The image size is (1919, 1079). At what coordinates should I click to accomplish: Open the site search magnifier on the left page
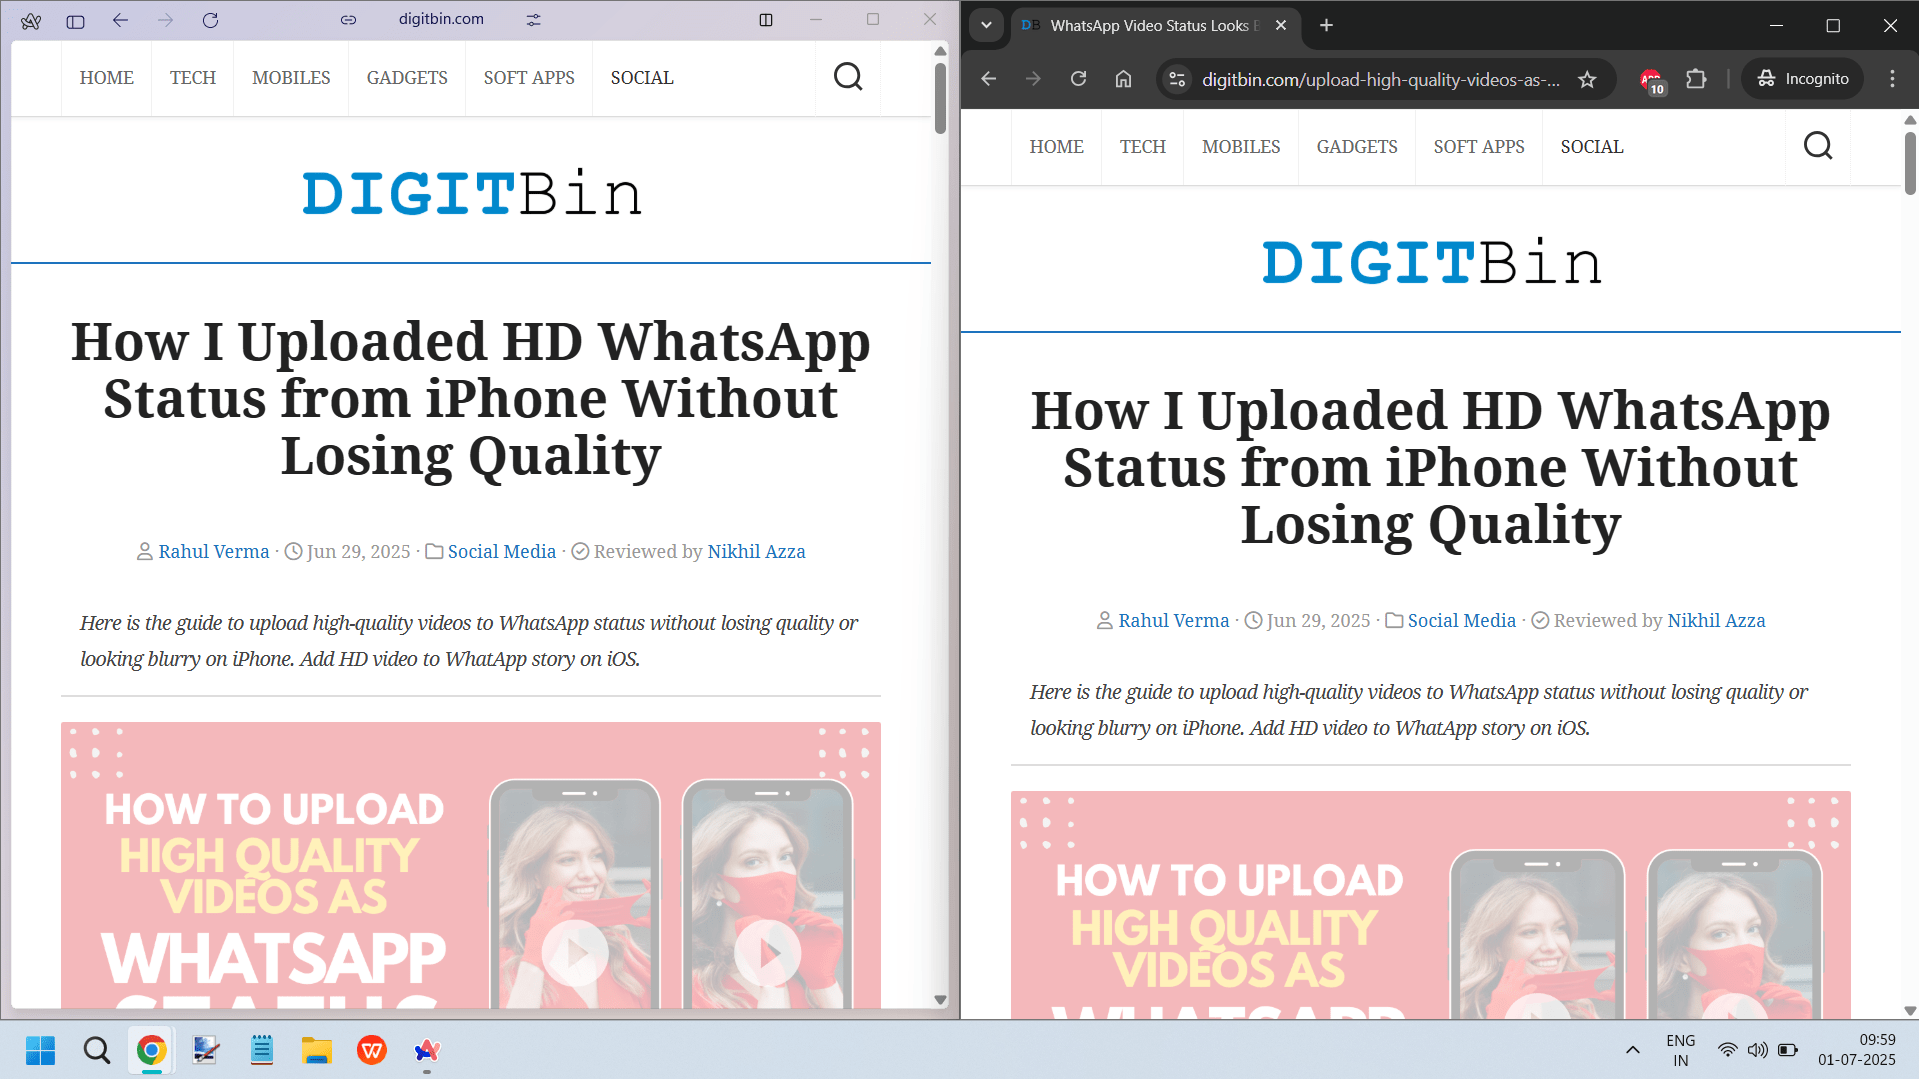click(x=848, y=77)
